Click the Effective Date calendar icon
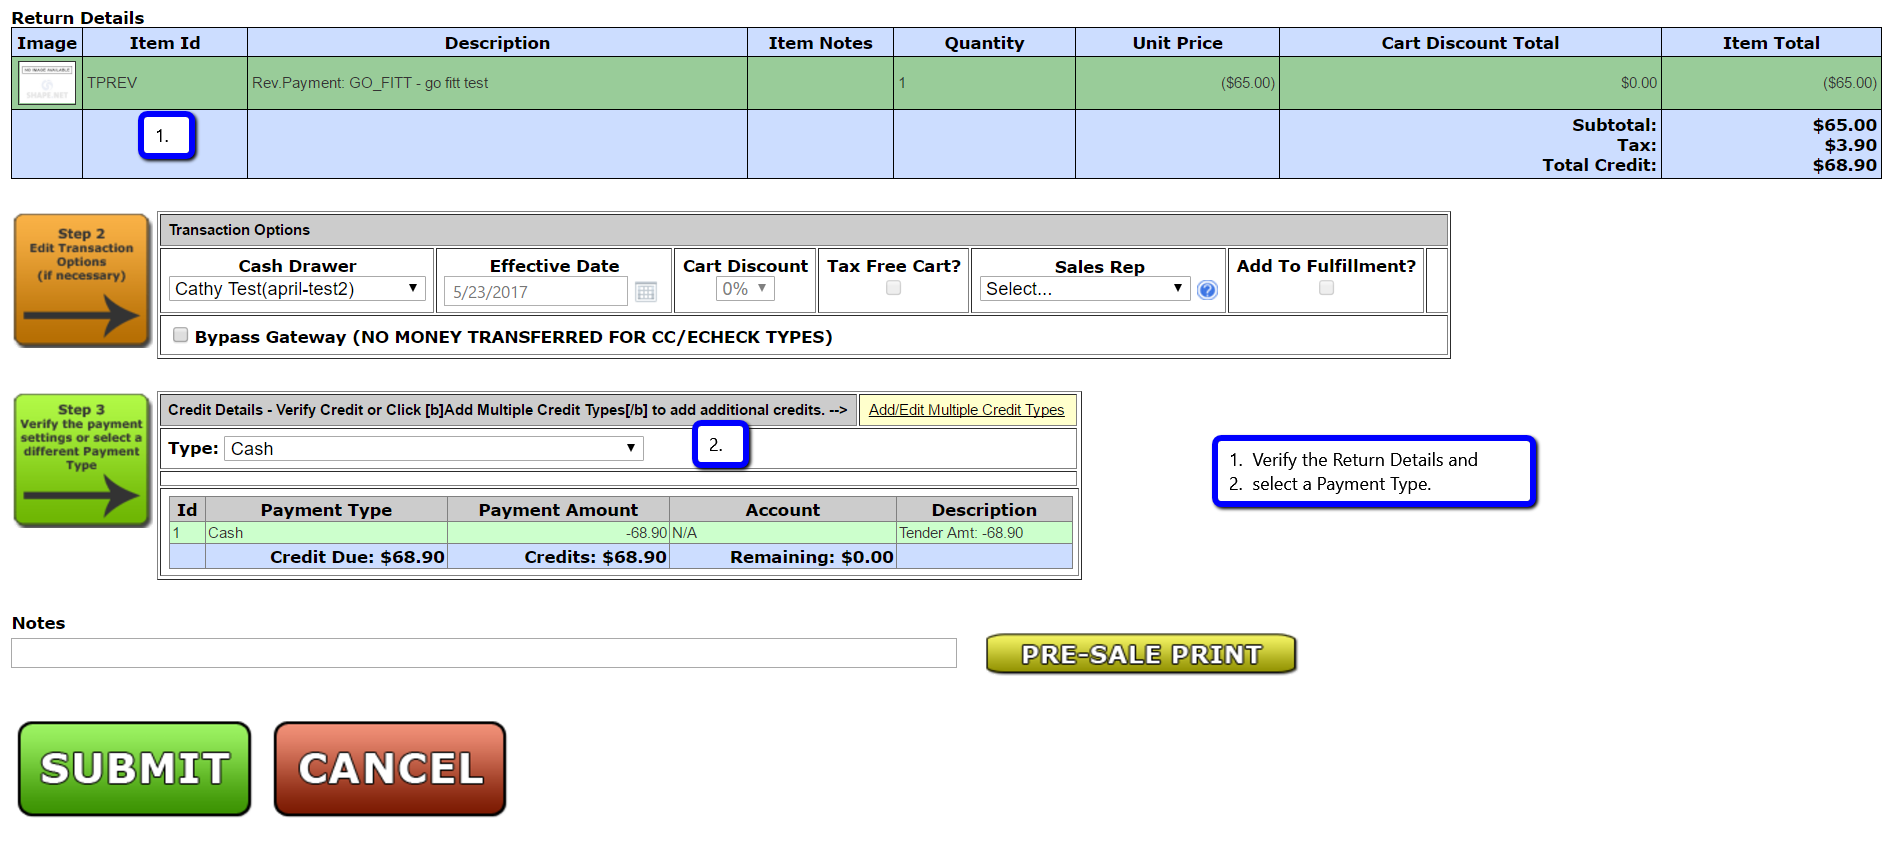The height and width of the screenshot is (843, 1886). (x=646, y=292)
